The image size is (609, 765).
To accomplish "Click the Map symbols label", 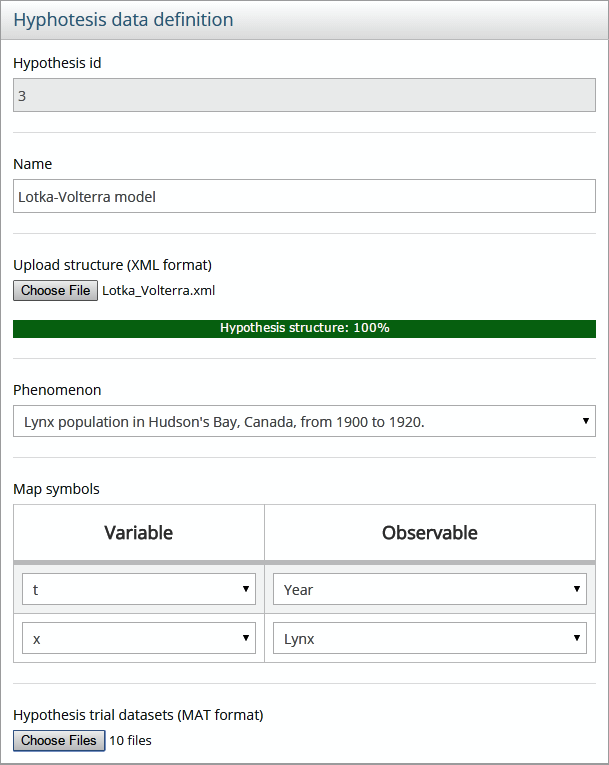I will click(x=56, y=489).
